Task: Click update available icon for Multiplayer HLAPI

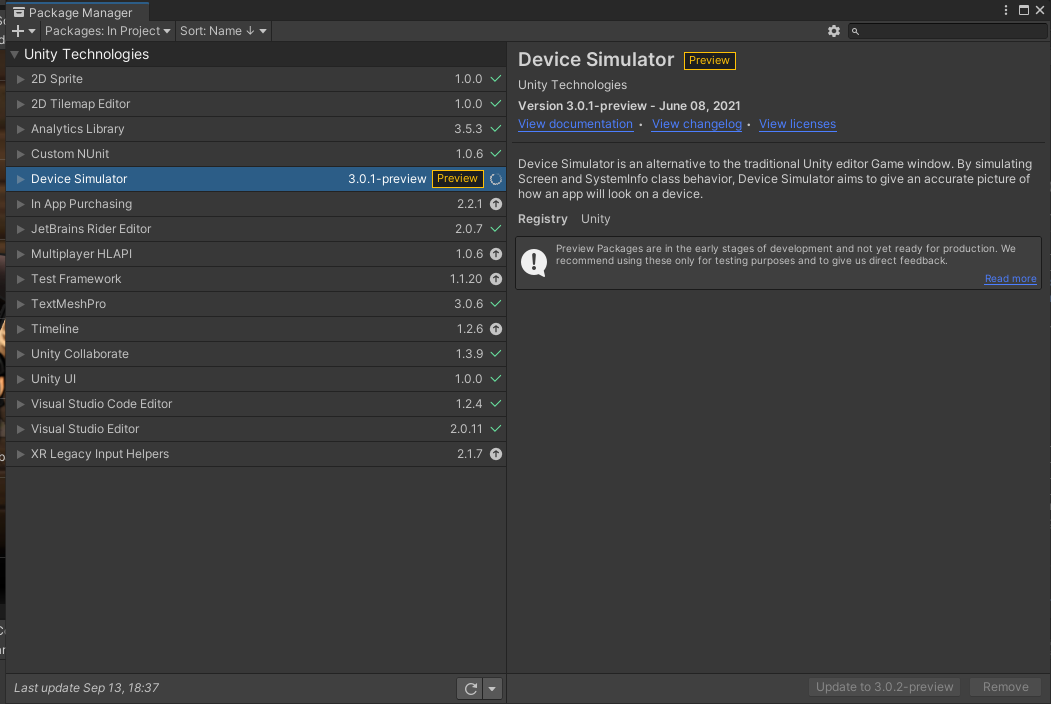Action: 496,254
